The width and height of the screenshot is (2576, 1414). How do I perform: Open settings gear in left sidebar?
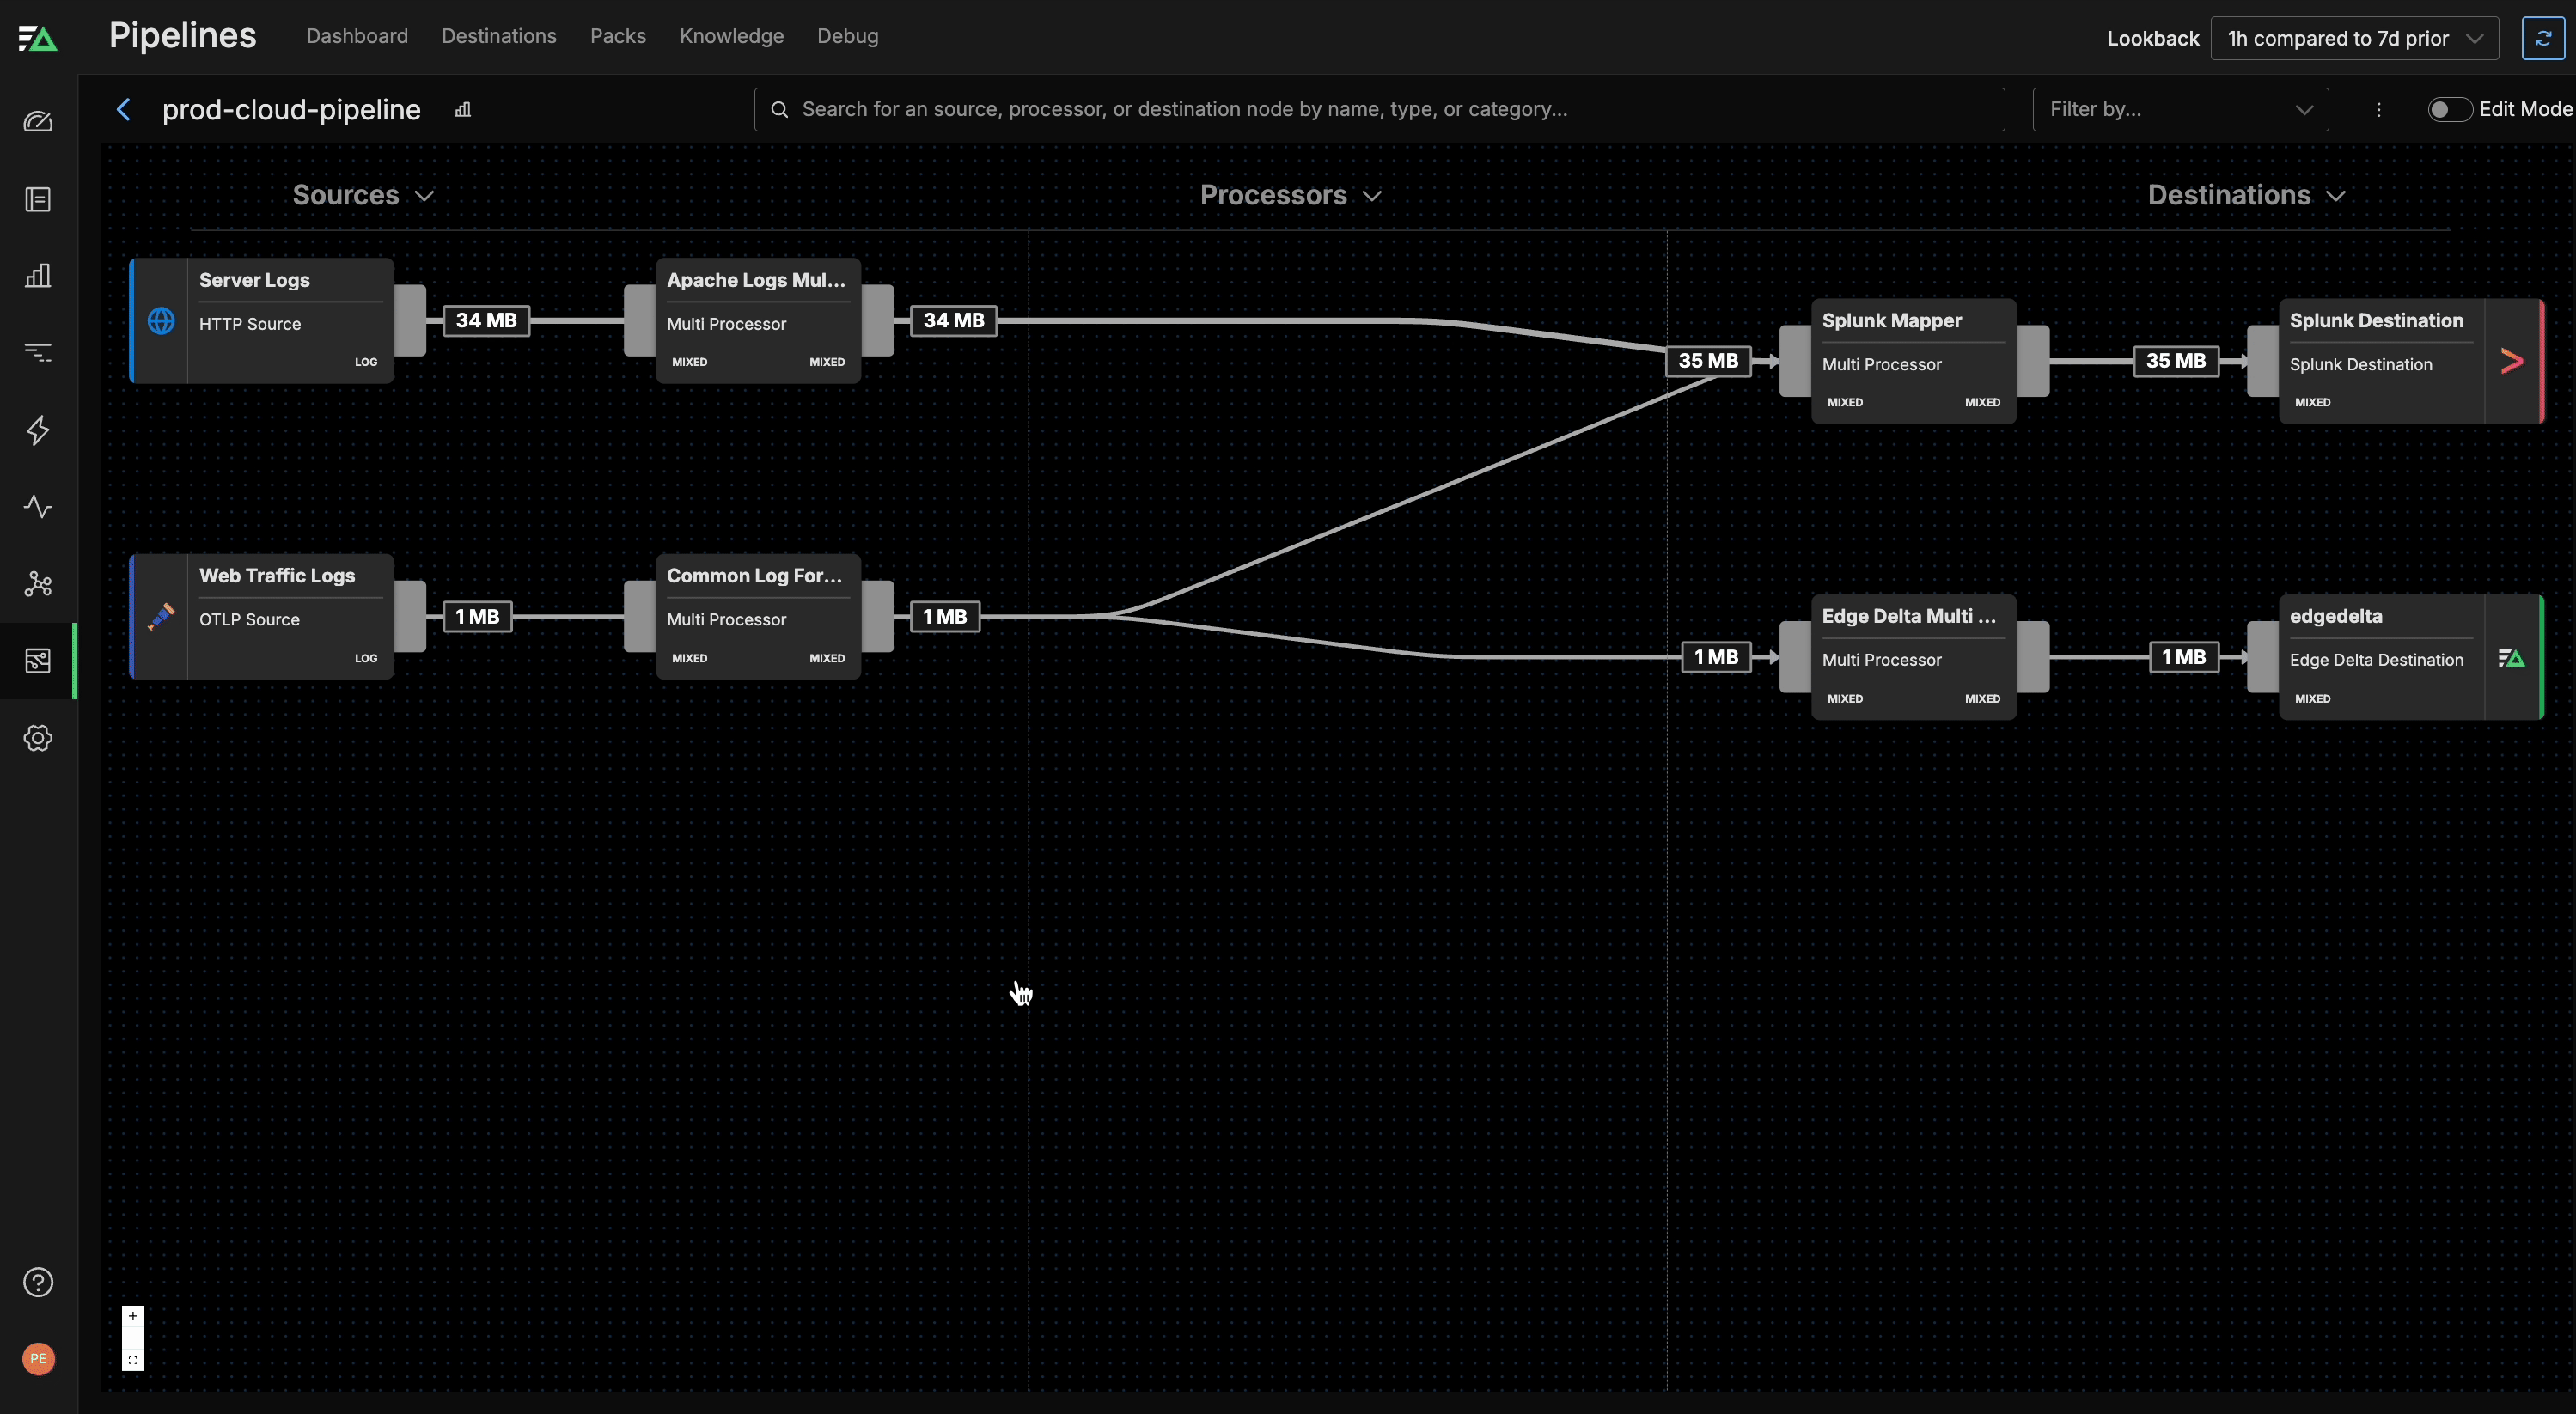[38, 738]
